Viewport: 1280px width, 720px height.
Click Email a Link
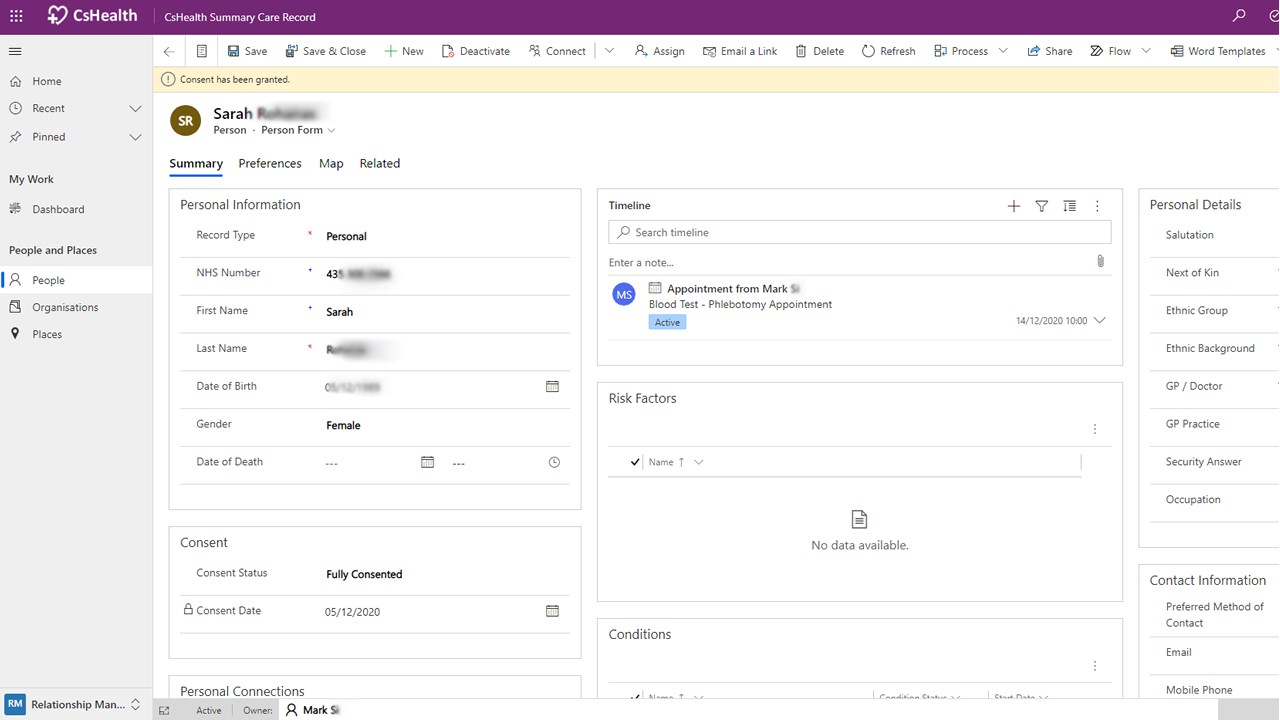pyautogui.click(x=740, y=51)
